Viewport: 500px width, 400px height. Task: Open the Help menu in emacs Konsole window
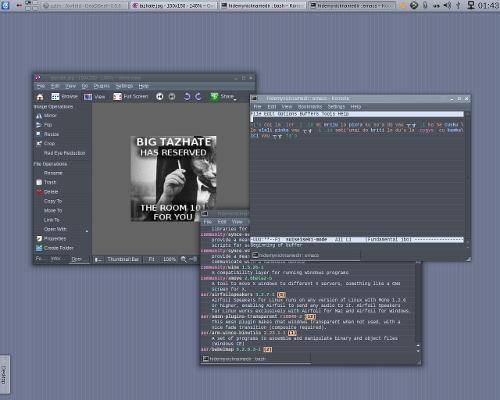(356, 107)
